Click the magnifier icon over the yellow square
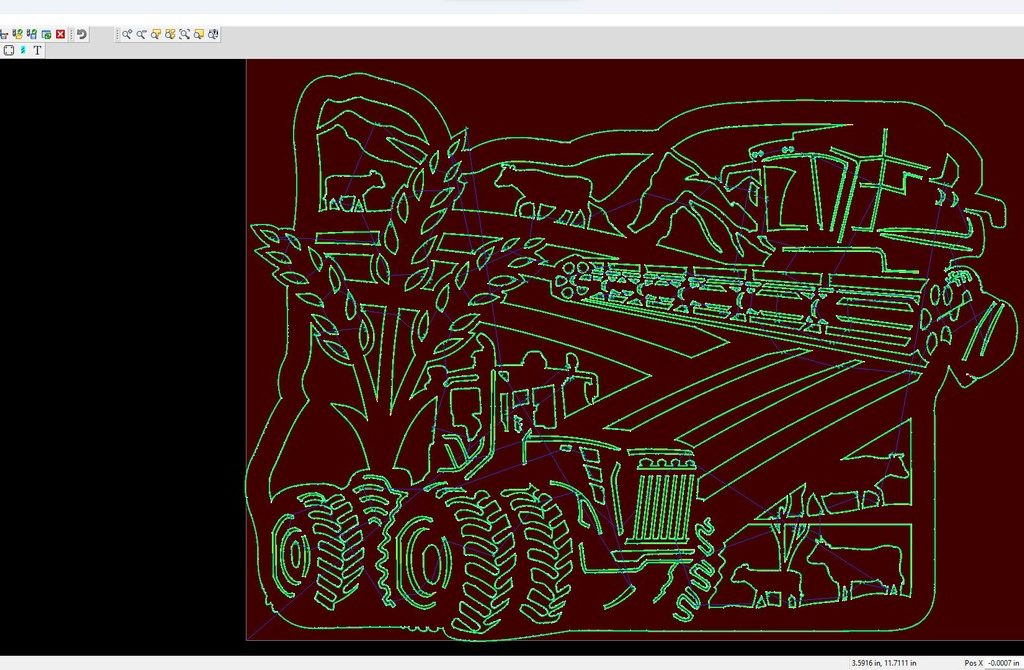 pyautogui.click(x=199, y=34)
